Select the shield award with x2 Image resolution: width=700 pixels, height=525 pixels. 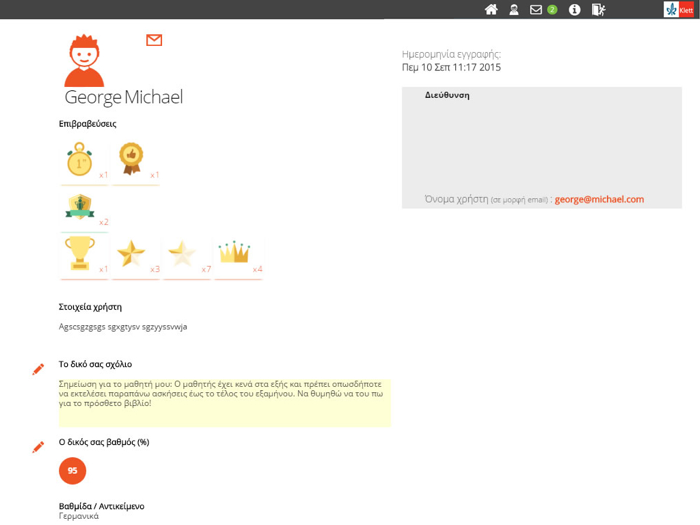[80, 206]
